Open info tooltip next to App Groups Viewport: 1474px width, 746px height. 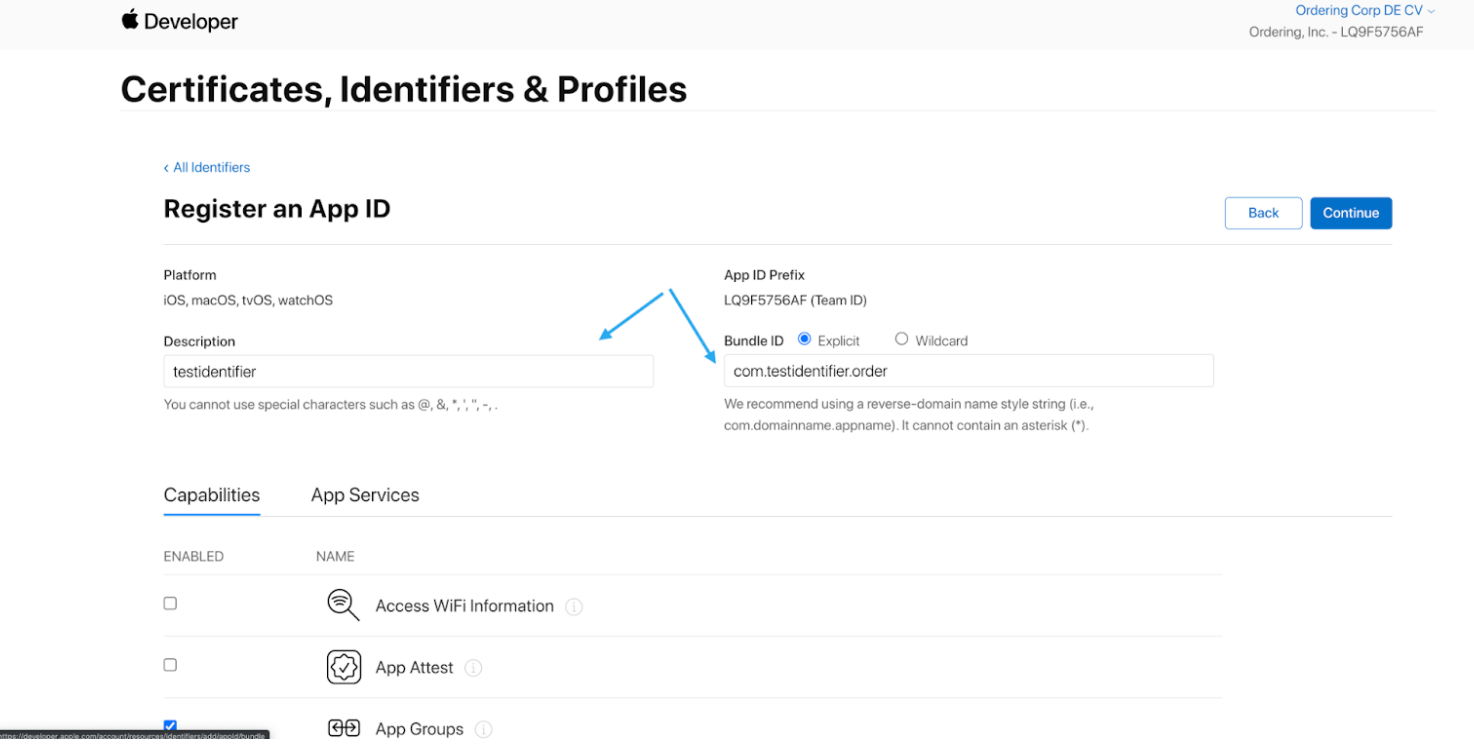tap(484, 730)
